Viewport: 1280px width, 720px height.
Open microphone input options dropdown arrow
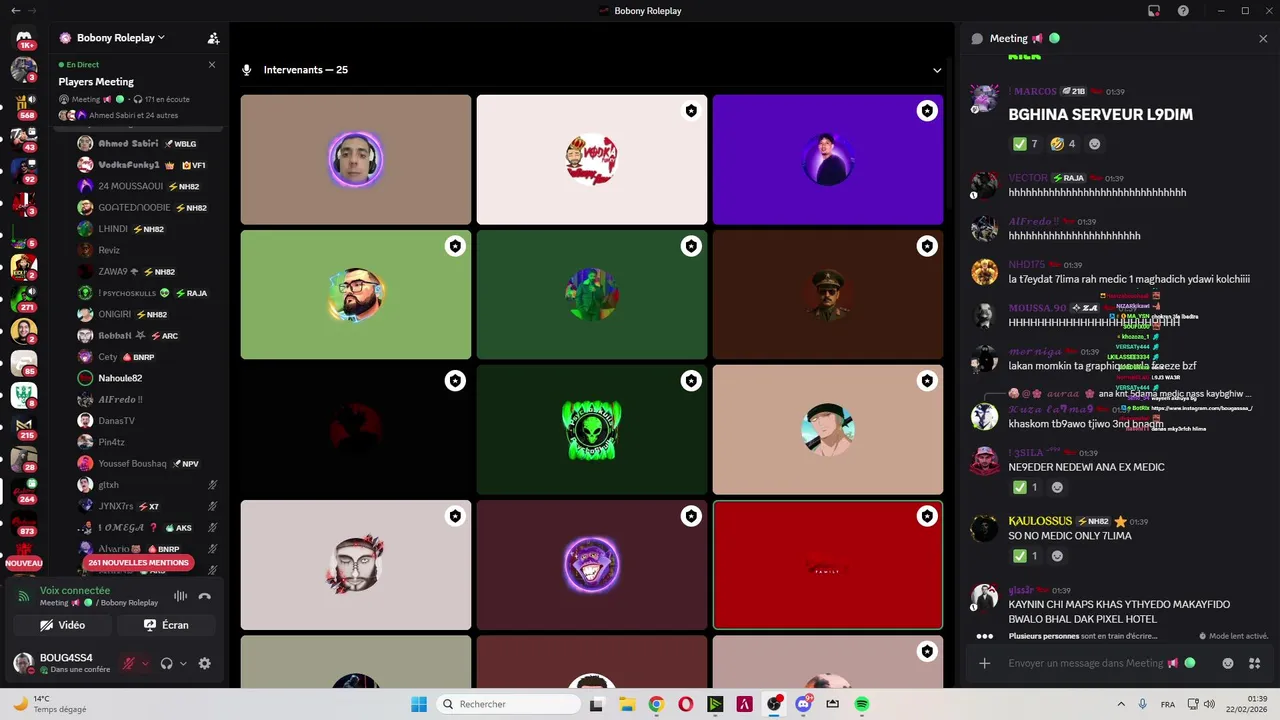click(145, 663)
